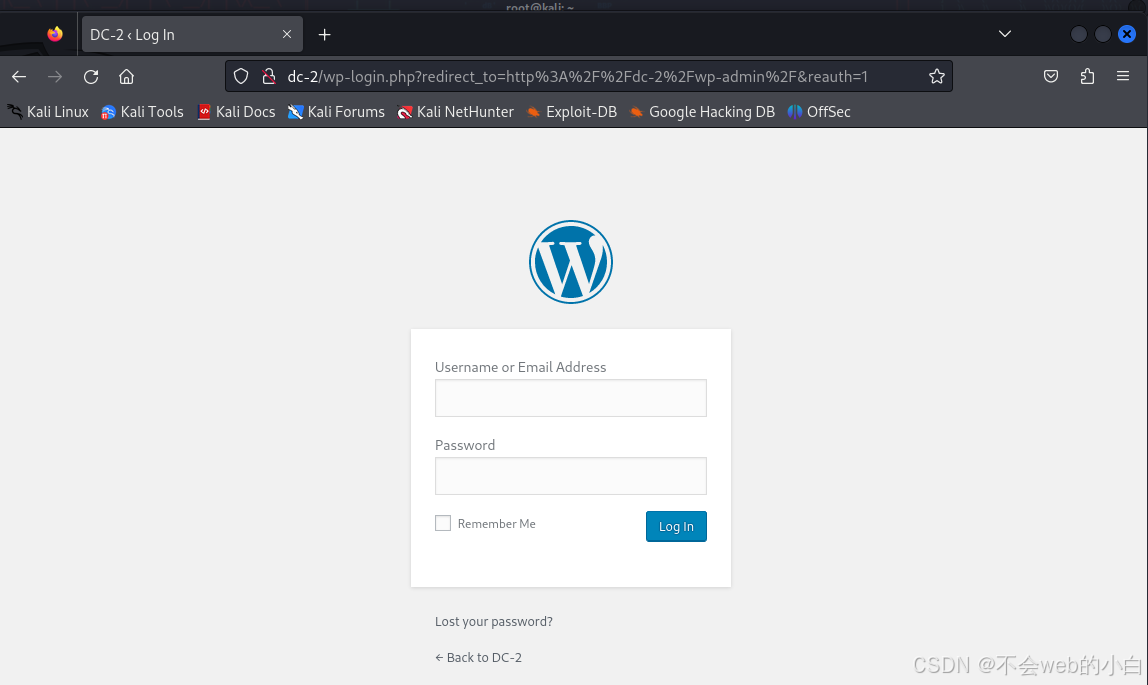Open the Exploit-DB bookmark
The height and width of the screenshot is (685, 1148).
pyautogui.click(x=572, y=112)
